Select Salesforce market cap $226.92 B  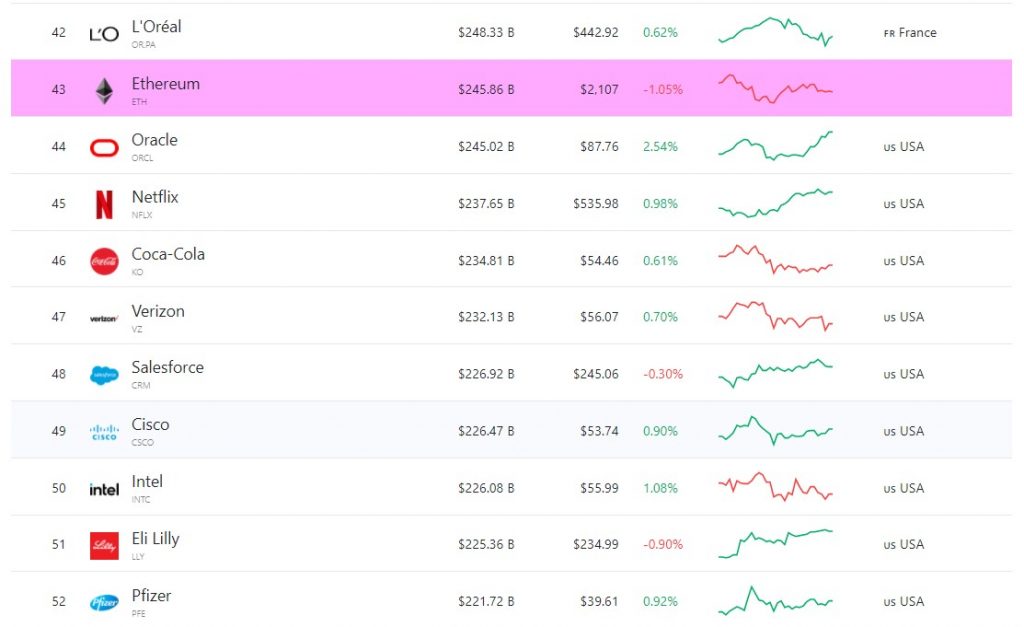click(486, 374)
